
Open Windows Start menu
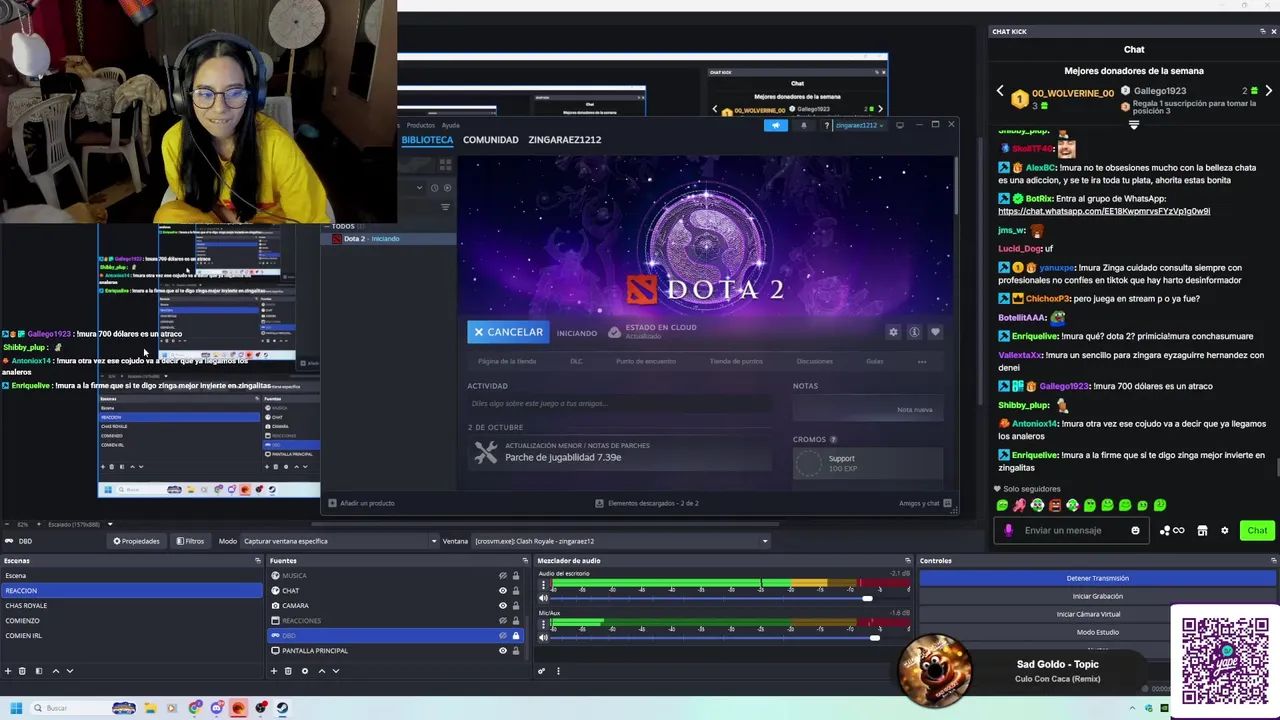click(16, 708)
